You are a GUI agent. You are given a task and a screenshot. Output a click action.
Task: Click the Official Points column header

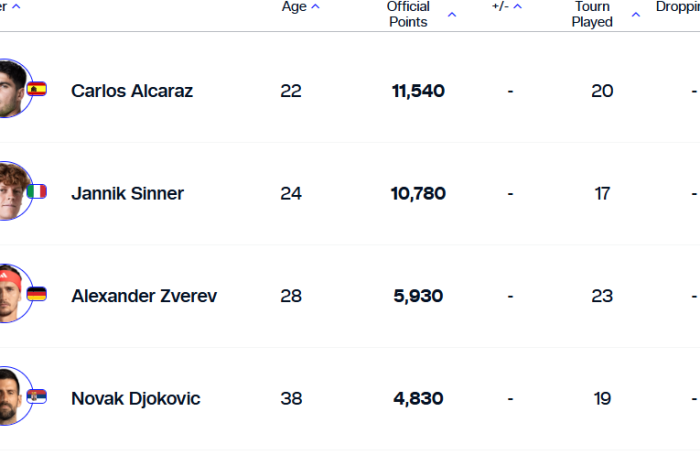click(408, 14)
